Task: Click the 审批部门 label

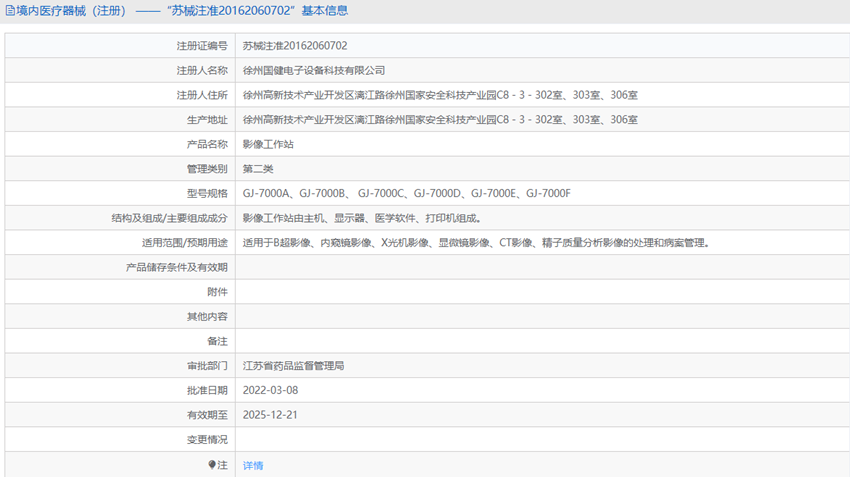Action: (207, 366)
